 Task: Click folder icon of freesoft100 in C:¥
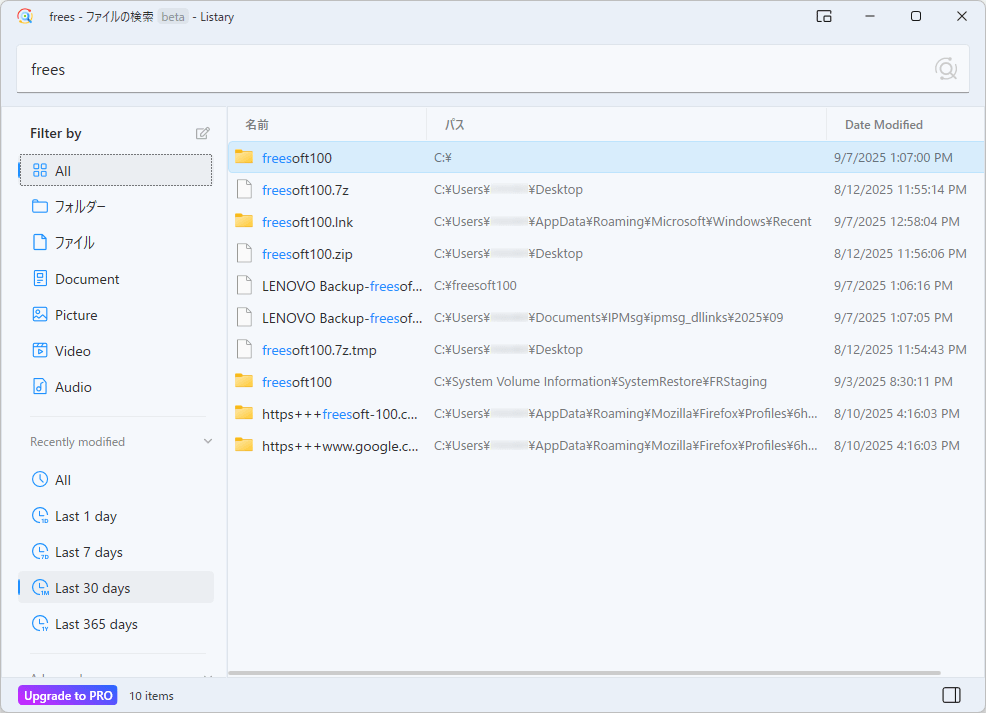coord(244,157)
